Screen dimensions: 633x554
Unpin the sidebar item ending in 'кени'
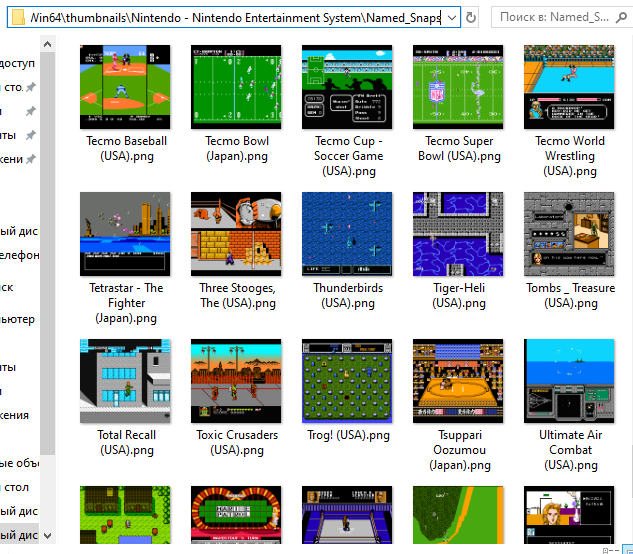pyautogui.click(x=31, y=159)
